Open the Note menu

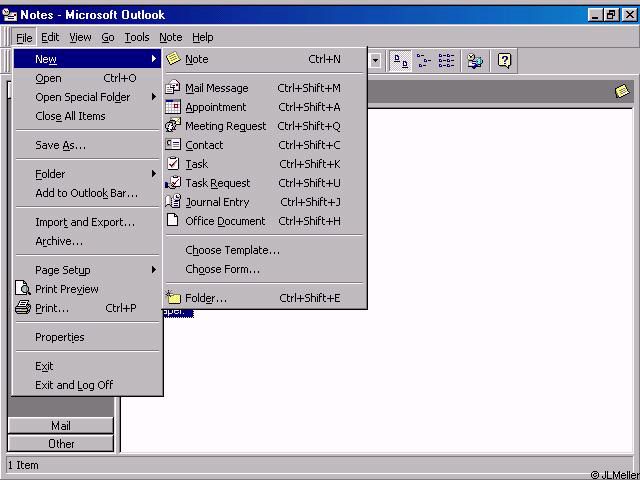(171, 38)
